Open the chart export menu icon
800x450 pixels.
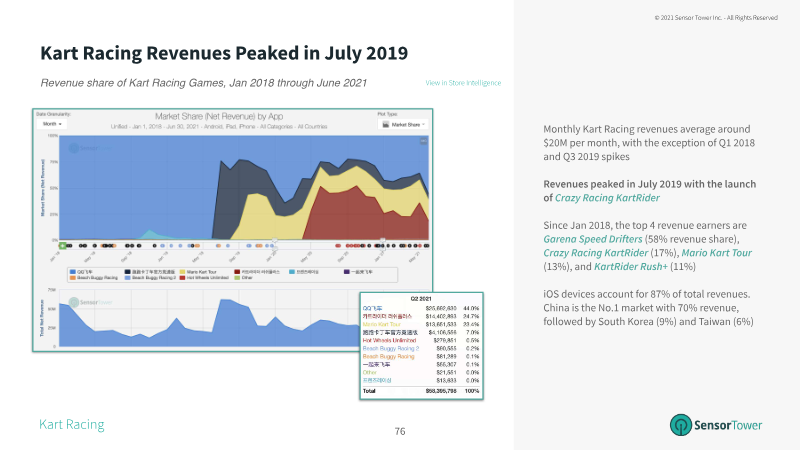(423, 141)
